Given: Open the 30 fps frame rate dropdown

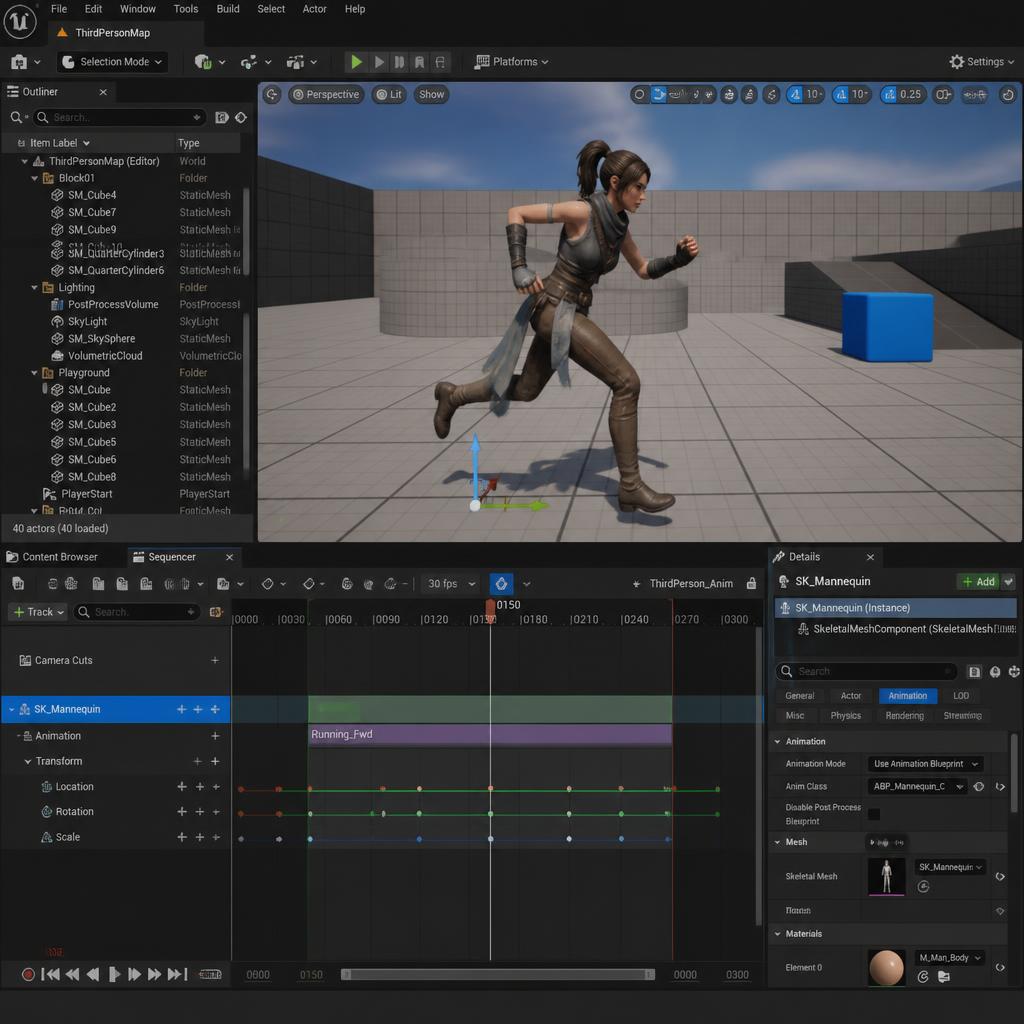Looking at the screenshot, I should pyautogui.click(x=451, y=584).
